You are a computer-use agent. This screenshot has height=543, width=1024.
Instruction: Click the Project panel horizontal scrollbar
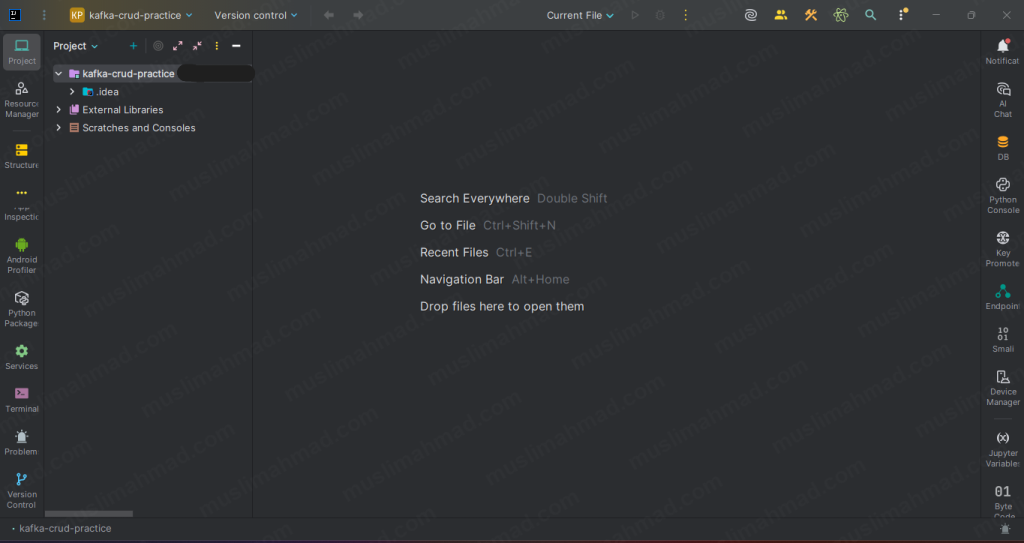pyautogui.click(x=89, y=514)
